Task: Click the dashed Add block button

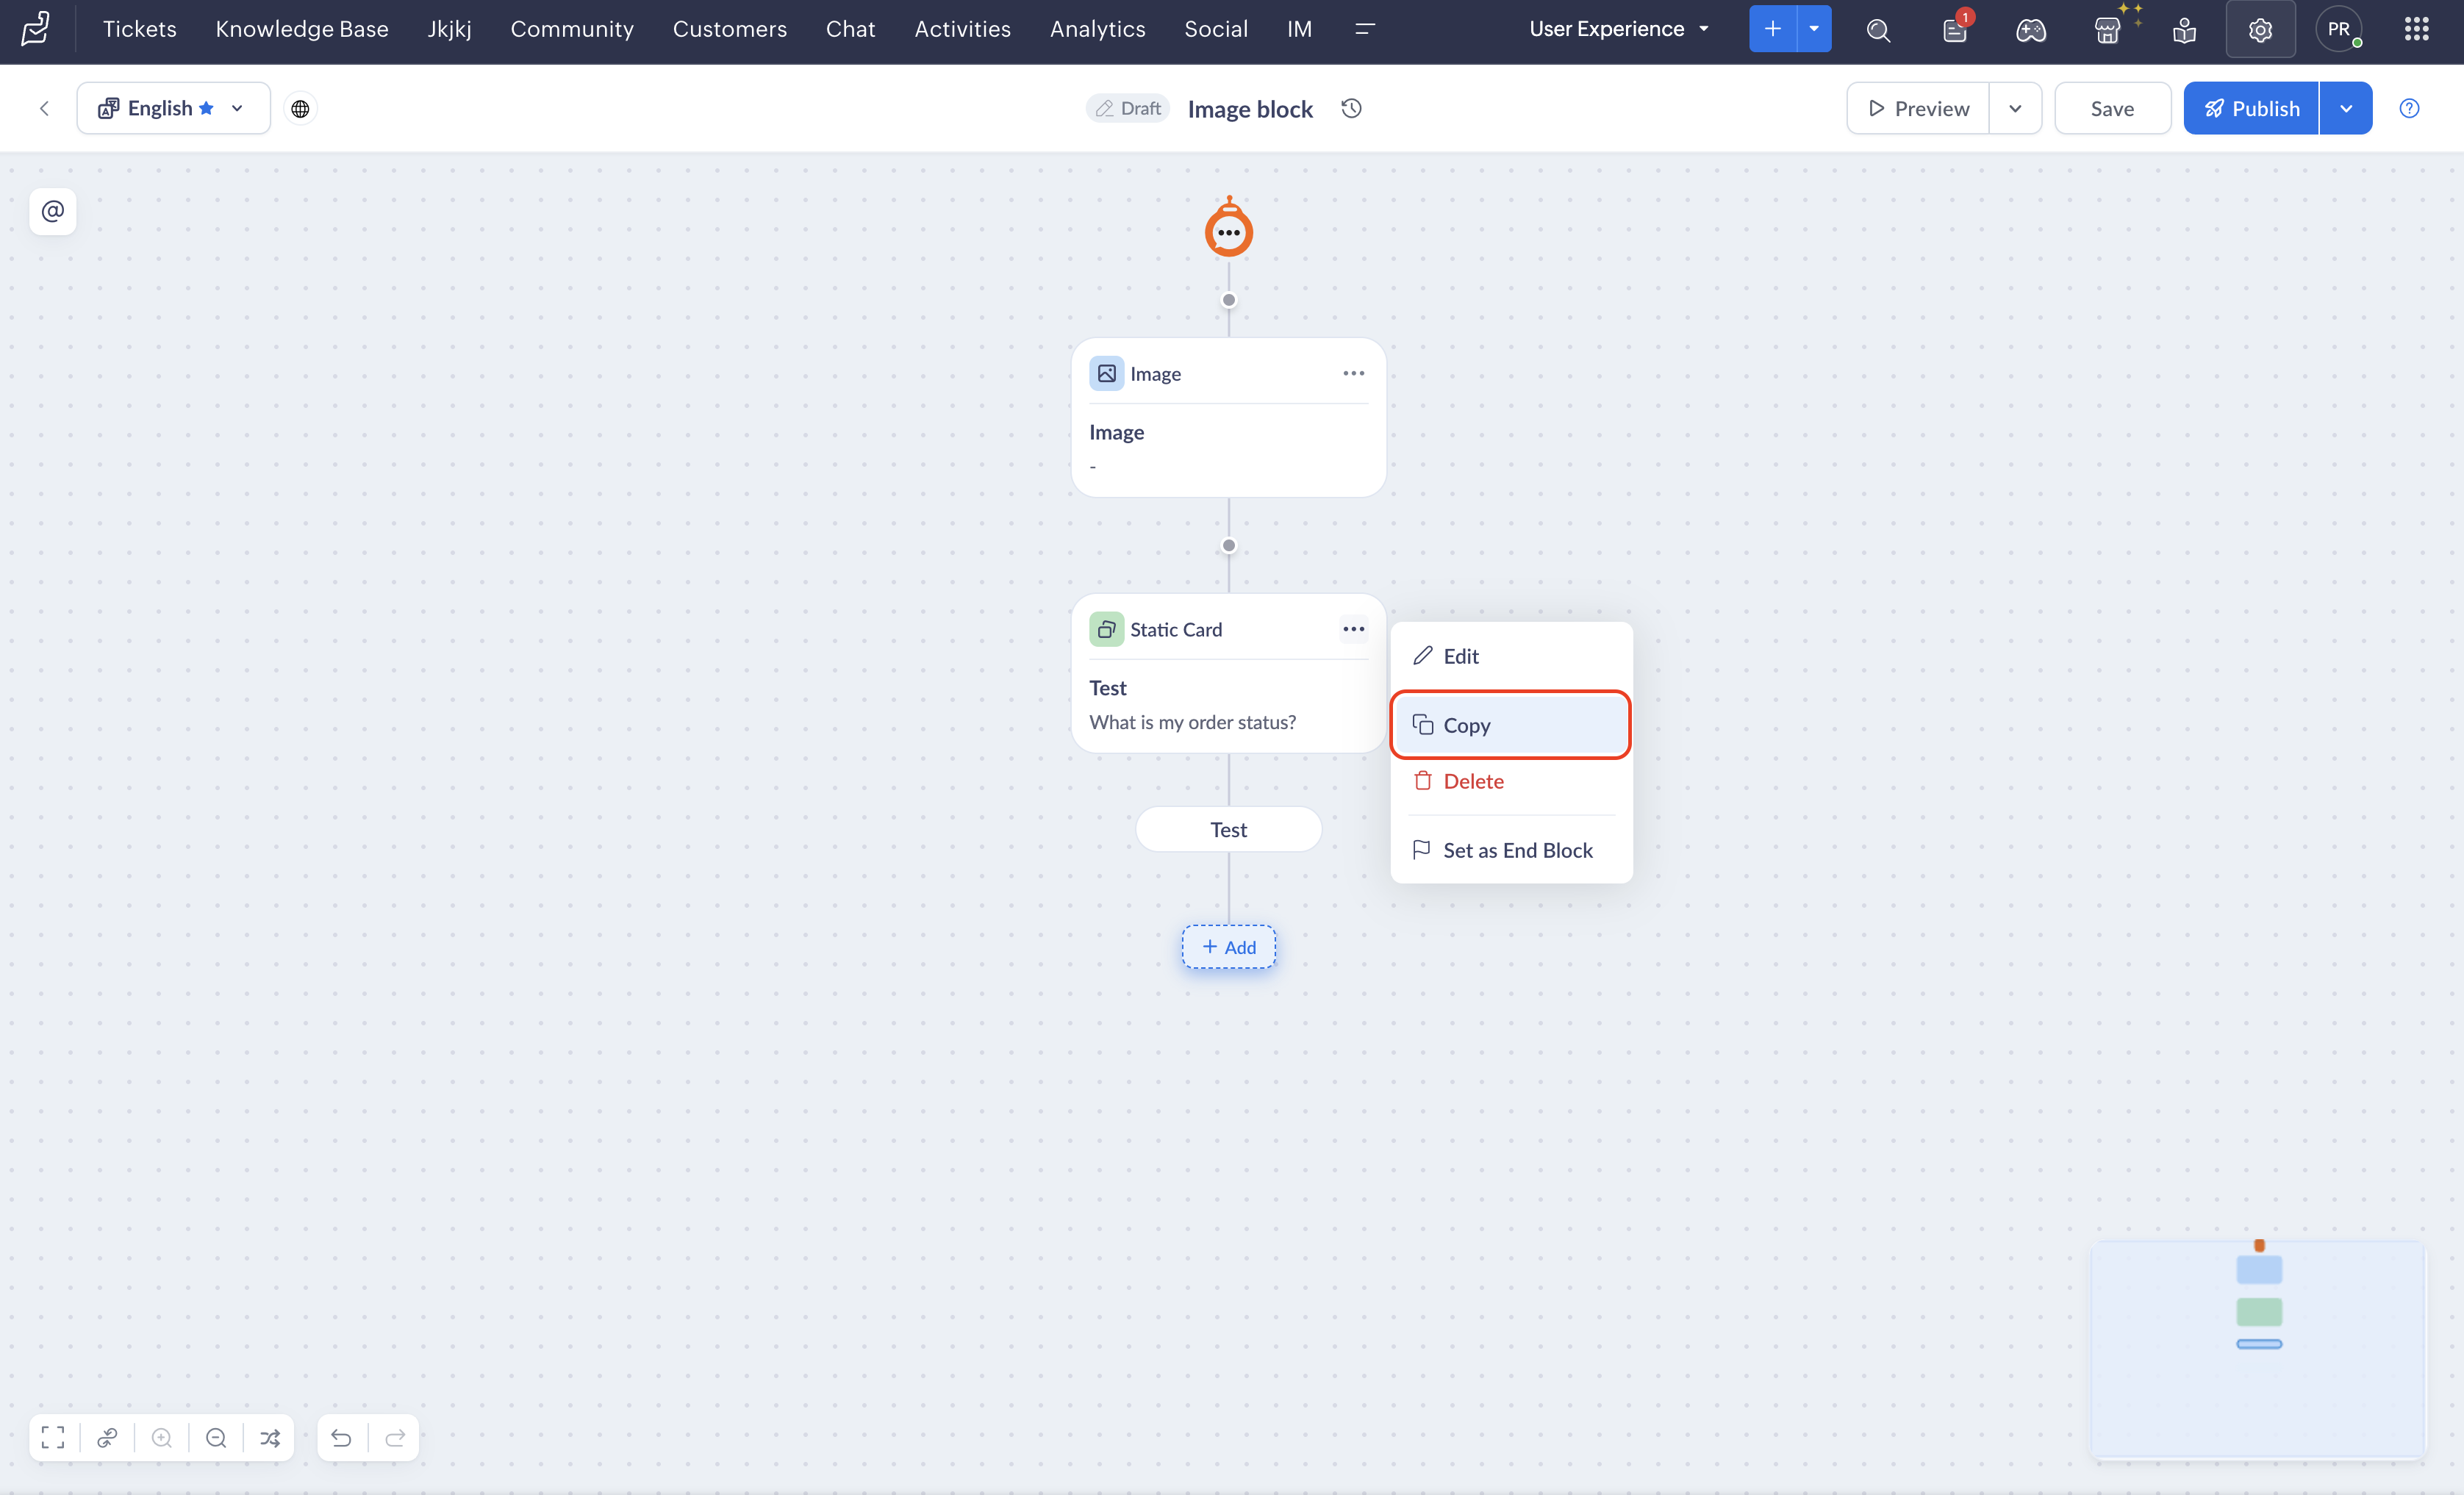Action: [1228, 946]
